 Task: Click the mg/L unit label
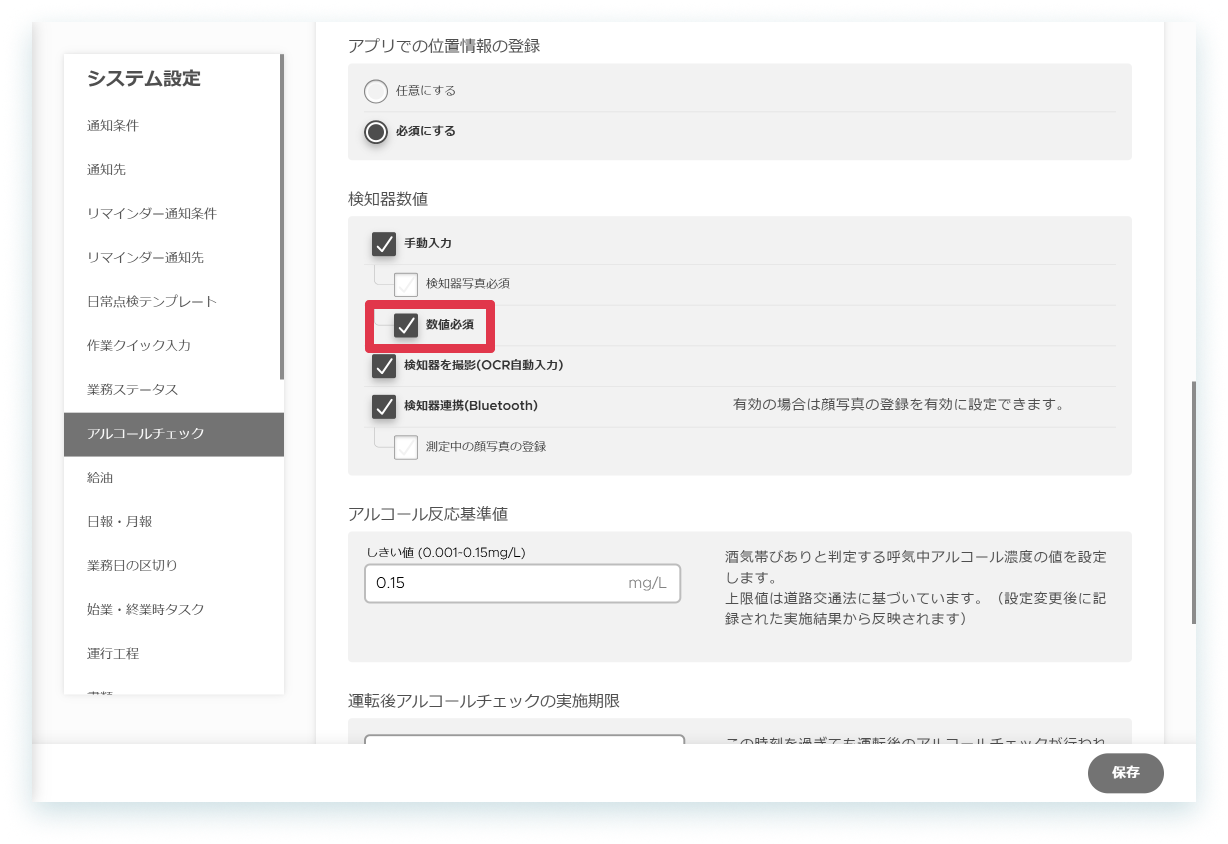[x=648, y=583]
